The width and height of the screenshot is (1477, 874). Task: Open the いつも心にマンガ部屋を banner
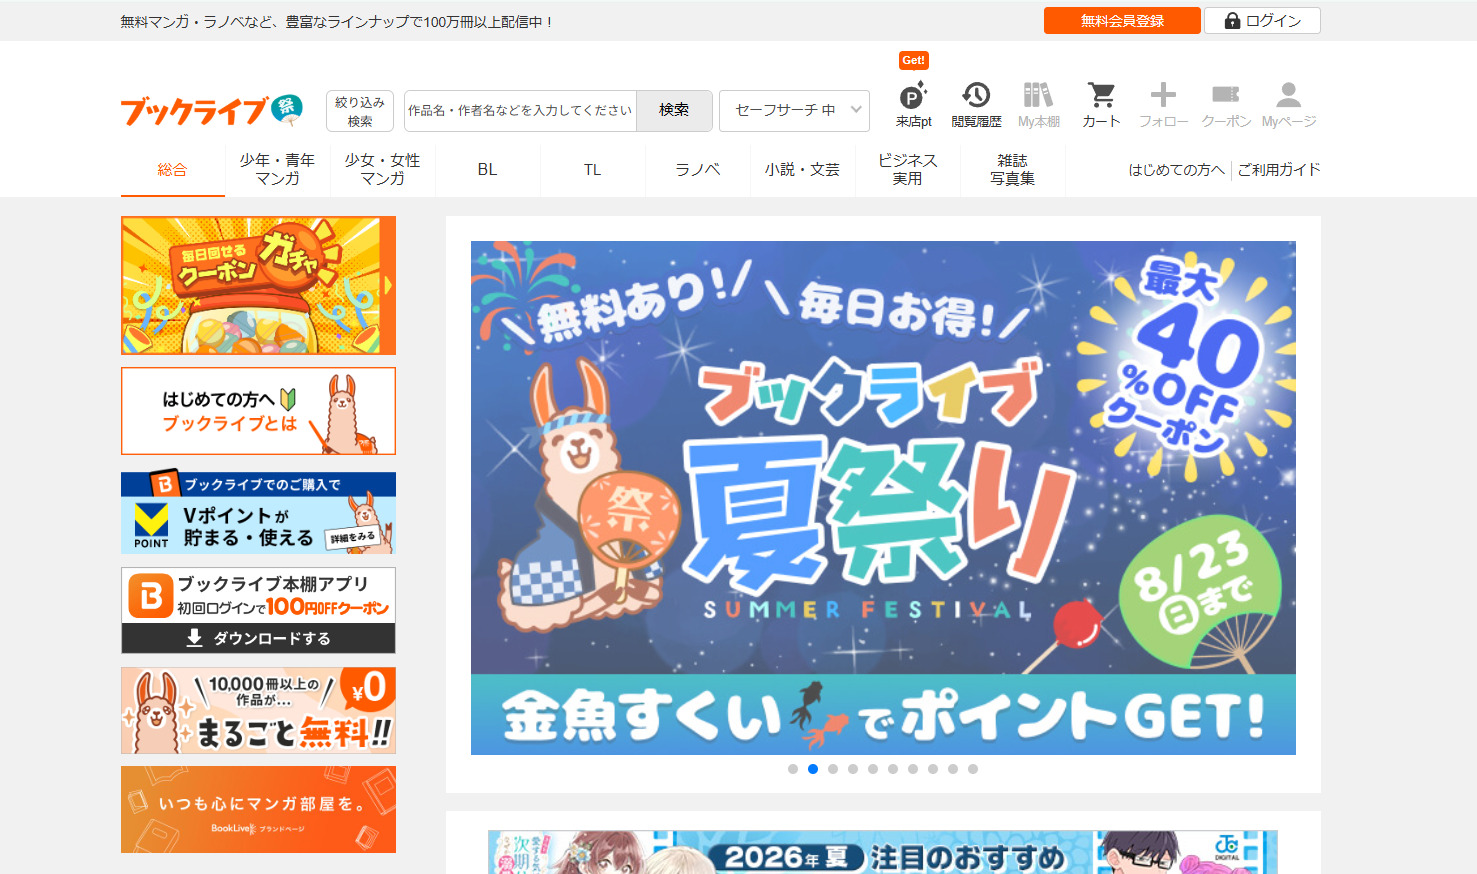click(x=258, y=809)
